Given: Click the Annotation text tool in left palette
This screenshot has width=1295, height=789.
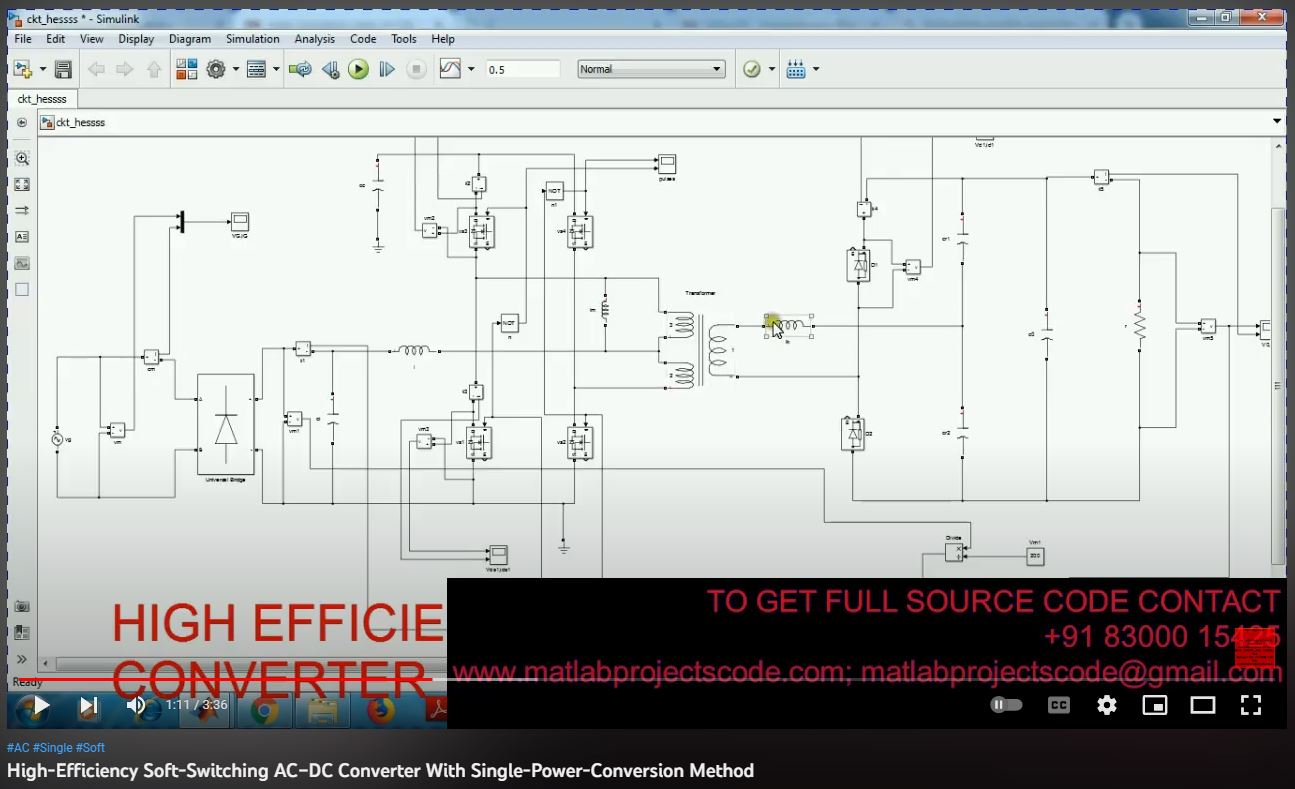Looking at the screenshot, I should click(22, 237).
